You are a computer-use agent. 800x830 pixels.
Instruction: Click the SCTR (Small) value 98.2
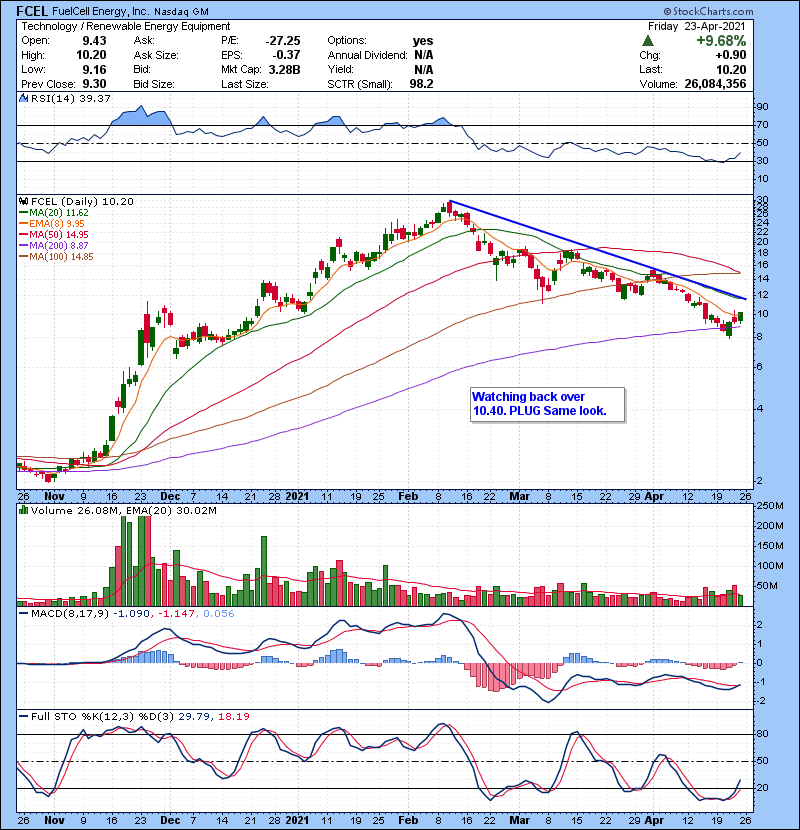[x=421, y=84]
